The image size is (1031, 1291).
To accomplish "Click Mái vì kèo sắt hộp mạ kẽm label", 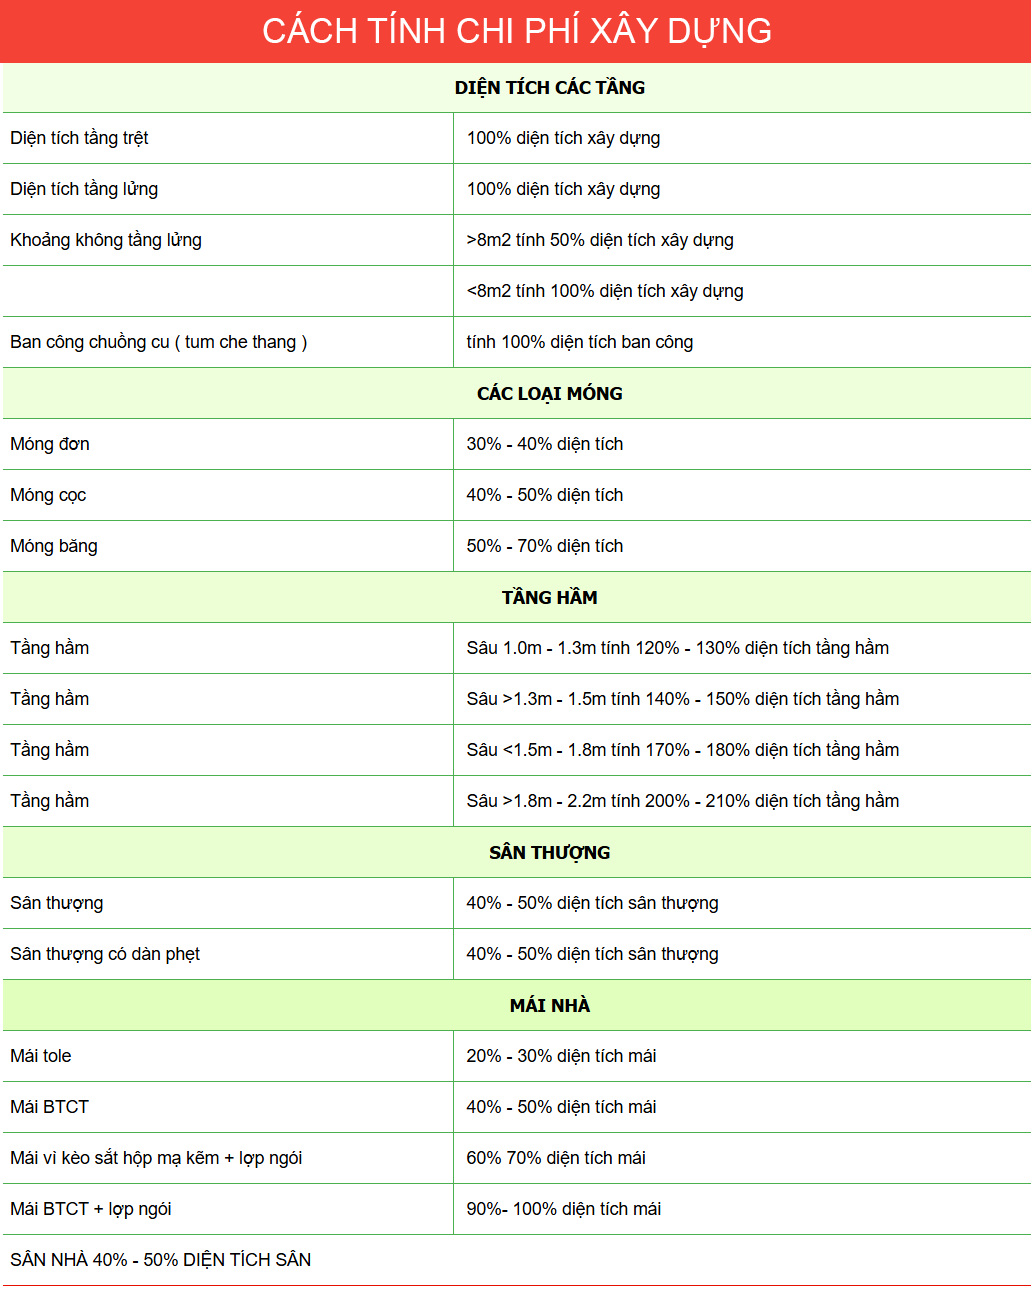I will [156, 1158].
